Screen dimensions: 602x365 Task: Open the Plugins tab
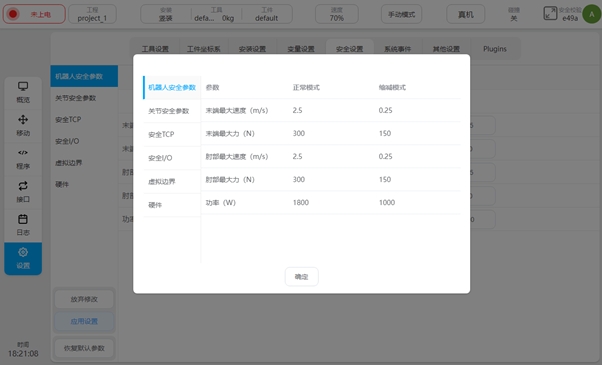[494, 49]
